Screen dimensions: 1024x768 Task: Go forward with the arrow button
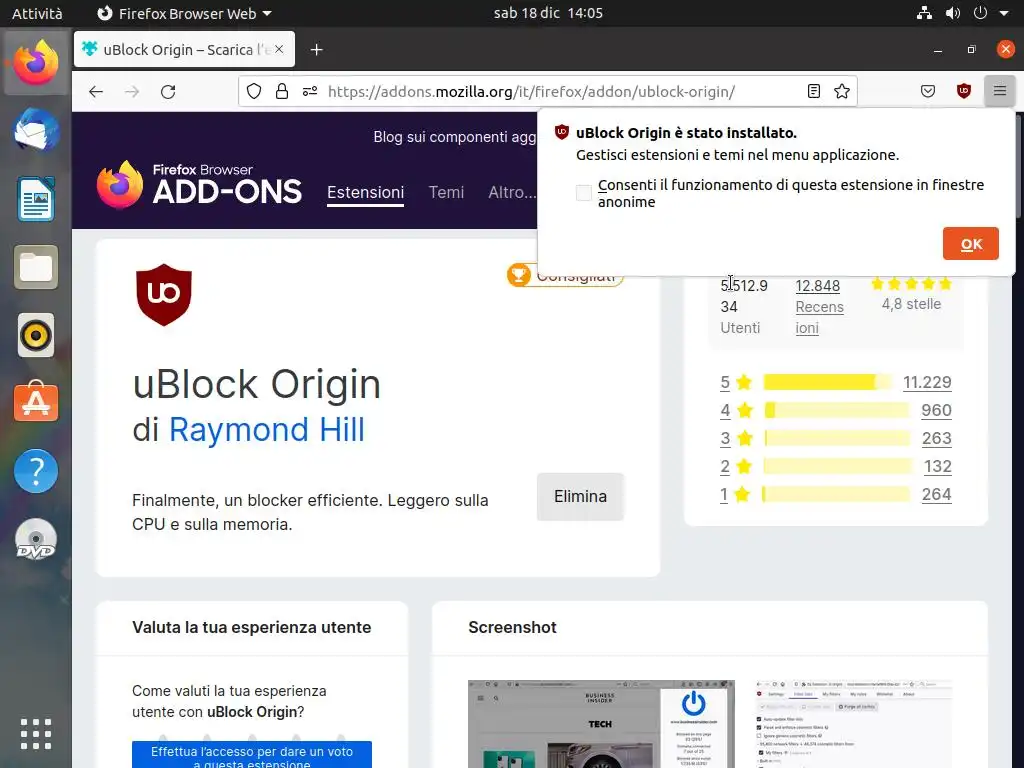pyautogui.click(x=132, y=91)
